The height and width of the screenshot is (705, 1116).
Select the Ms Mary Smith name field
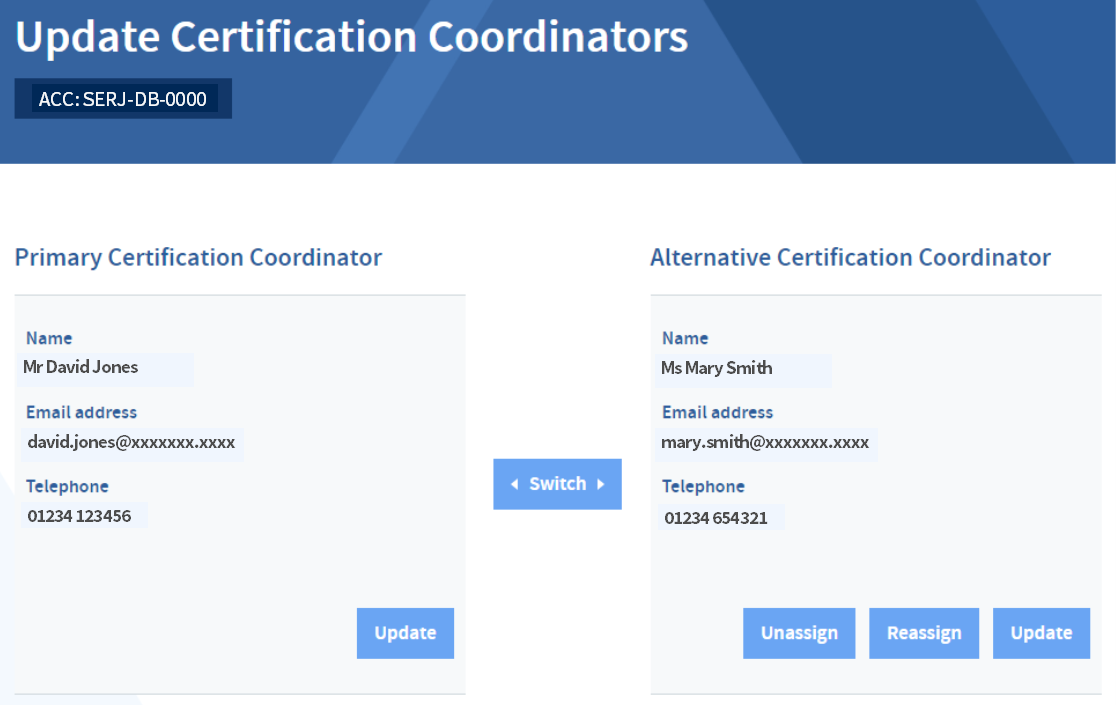click(x=743, y=370)
